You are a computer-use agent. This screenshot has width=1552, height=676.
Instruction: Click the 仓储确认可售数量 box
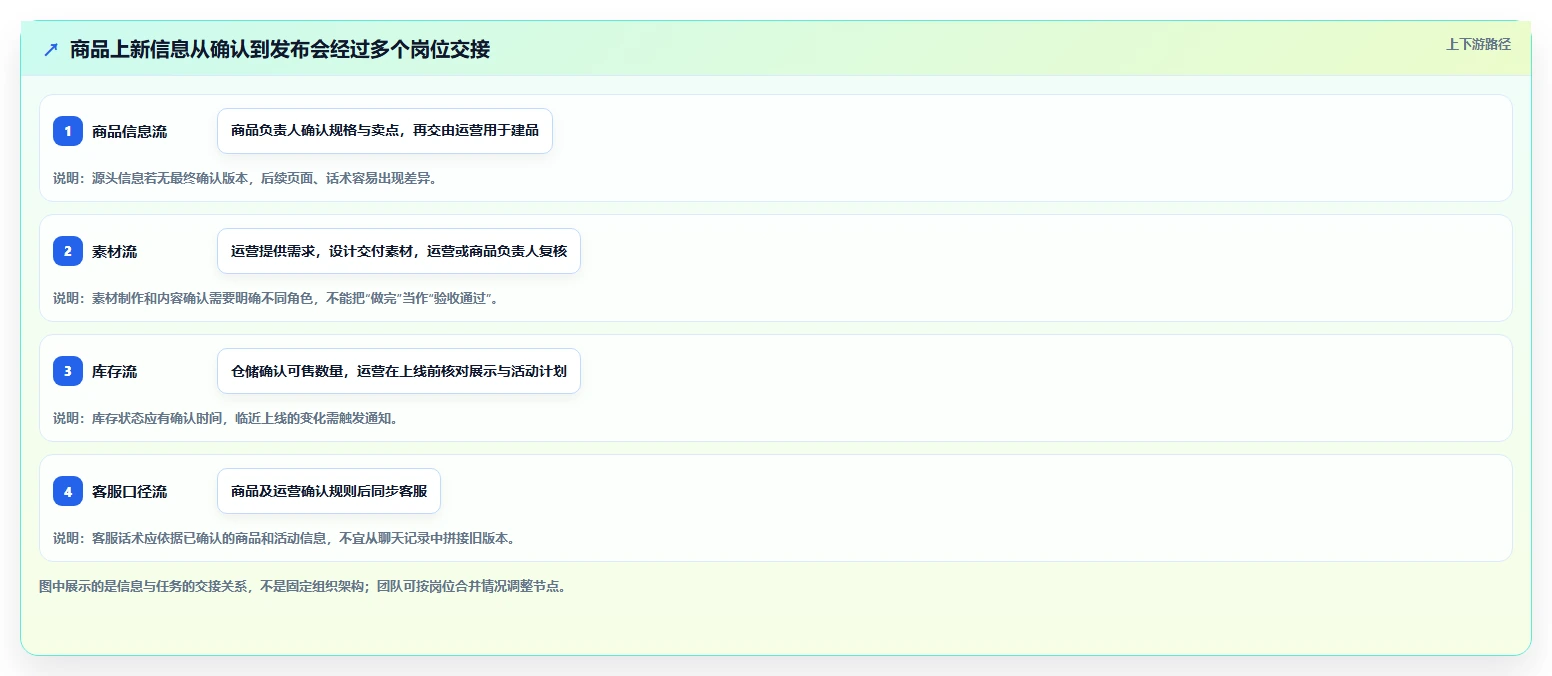pos(399,371)
